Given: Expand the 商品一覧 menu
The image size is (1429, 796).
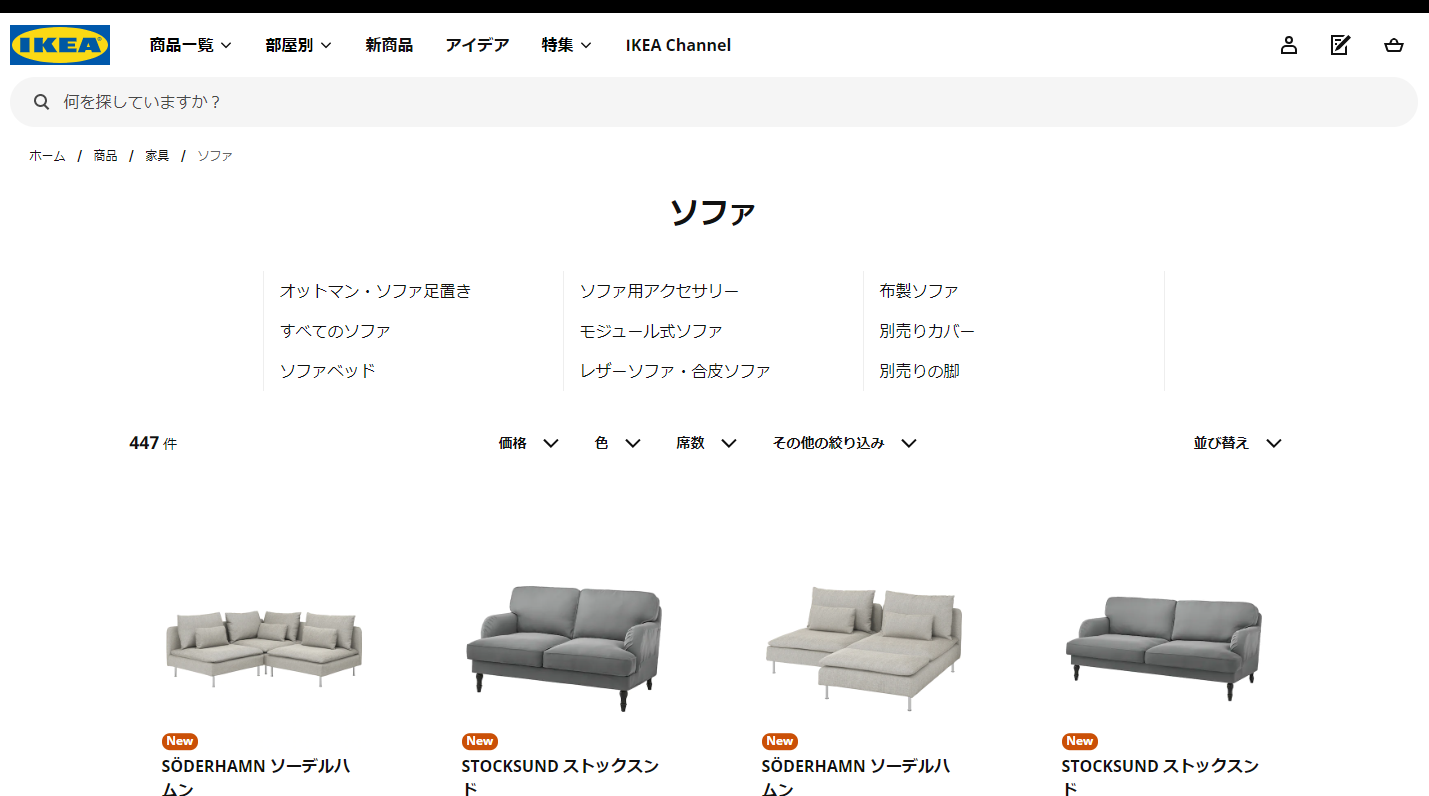Looking at the screenshot, I should point(191,45).
